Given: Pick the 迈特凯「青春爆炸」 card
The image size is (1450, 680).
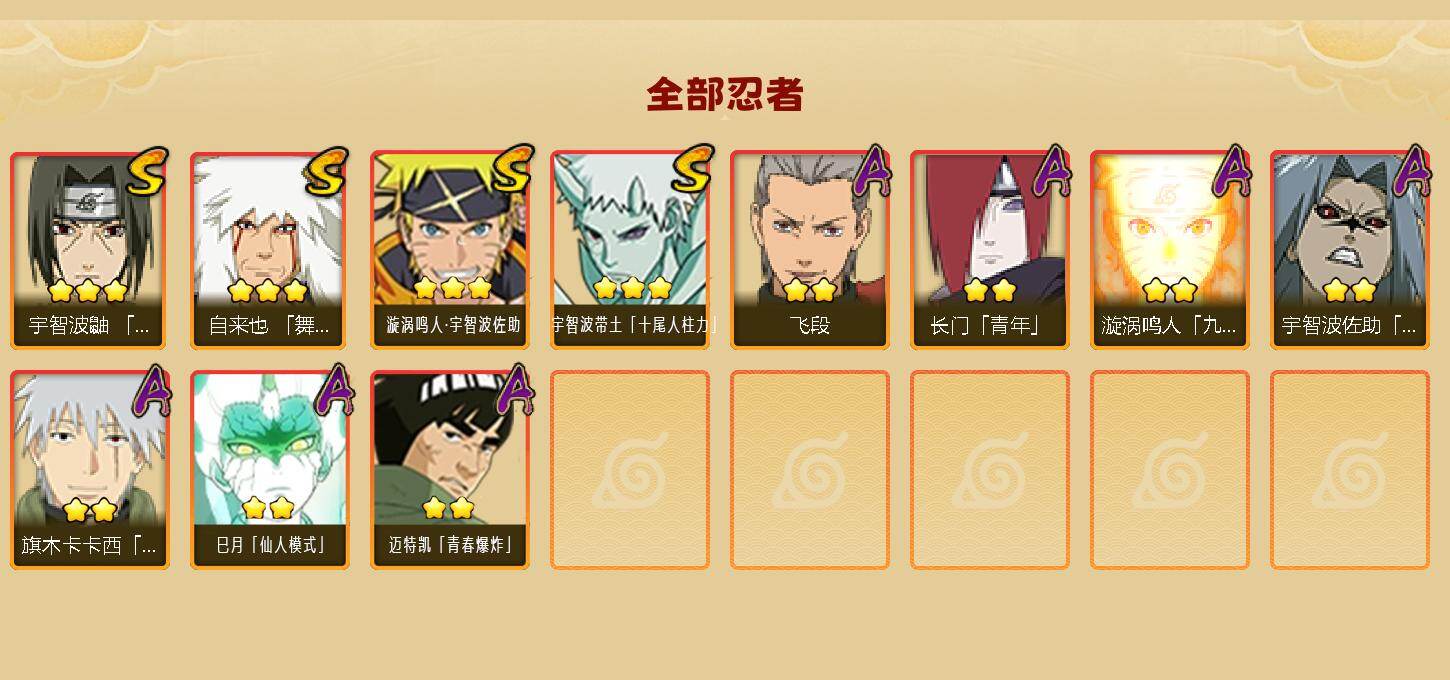Looking at the screenshot, I should [x=450, y=470].
